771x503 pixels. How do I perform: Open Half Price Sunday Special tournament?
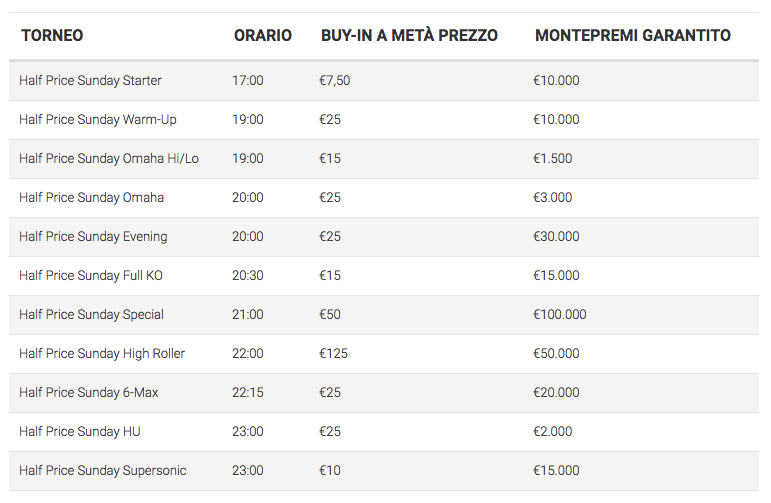pyautogui.click(x=91, y=314)
